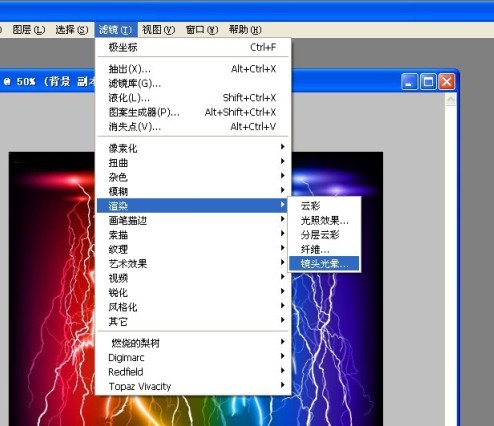Open 液化(L)... liquify filter
Viewport: 494px width, 426px height.
pyautogui.click(x=193, y=98)
